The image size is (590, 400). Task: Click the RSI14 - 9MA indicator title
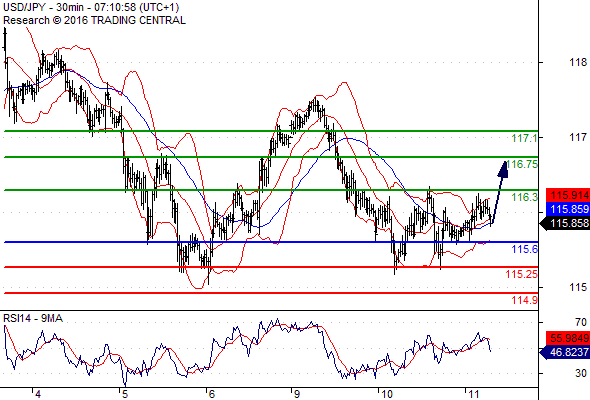[x=33, y=319]
